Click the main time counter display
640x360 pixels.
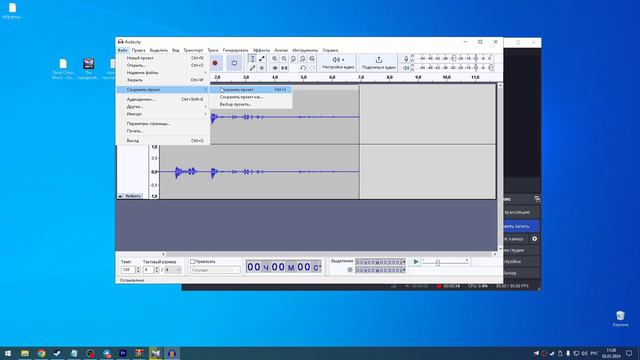pyautogui.click(x=284, y=267)
